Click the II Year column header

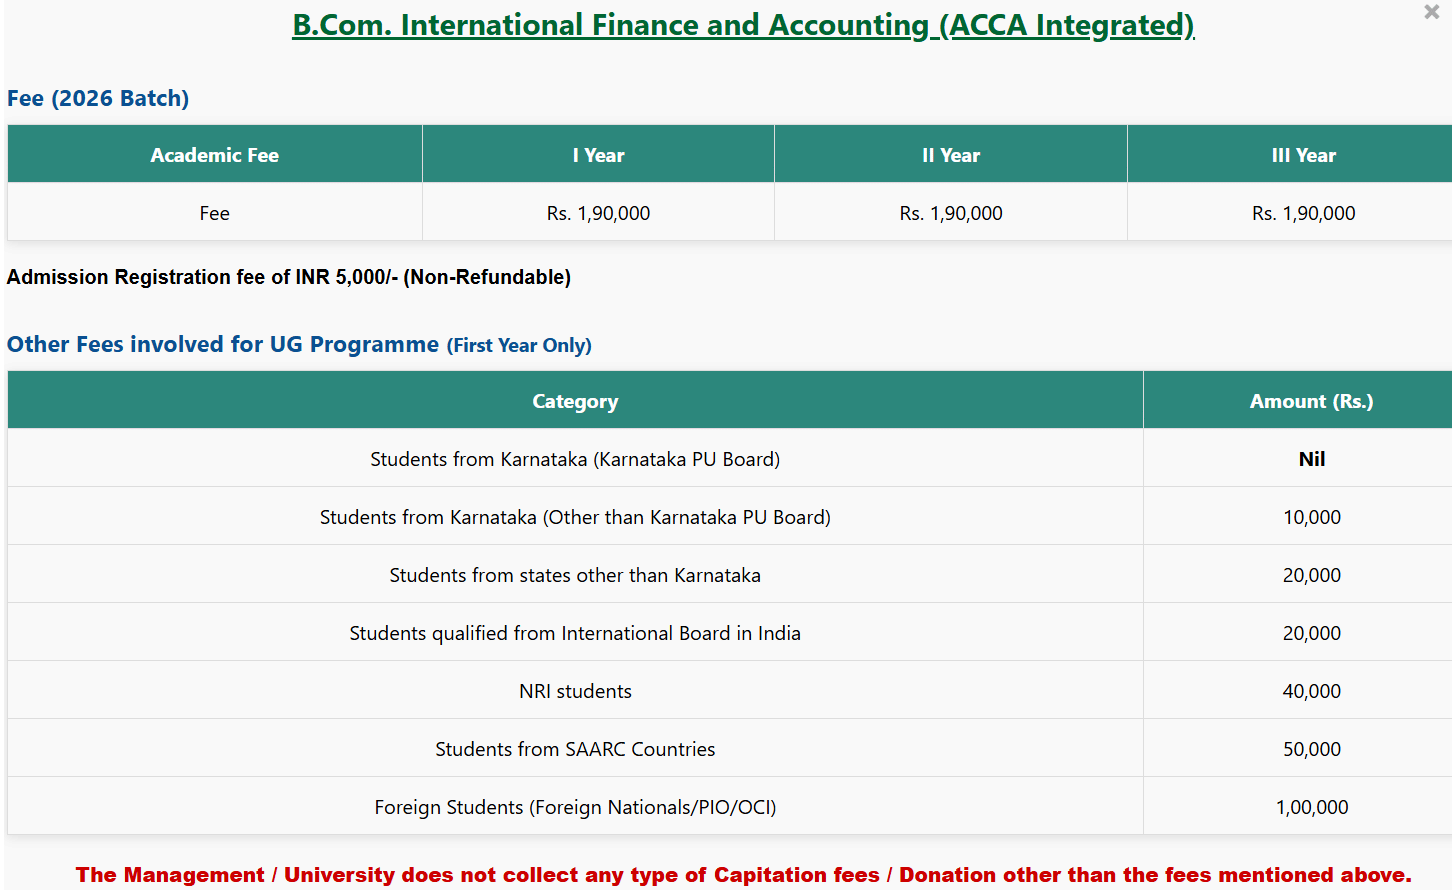coord(950,155)
